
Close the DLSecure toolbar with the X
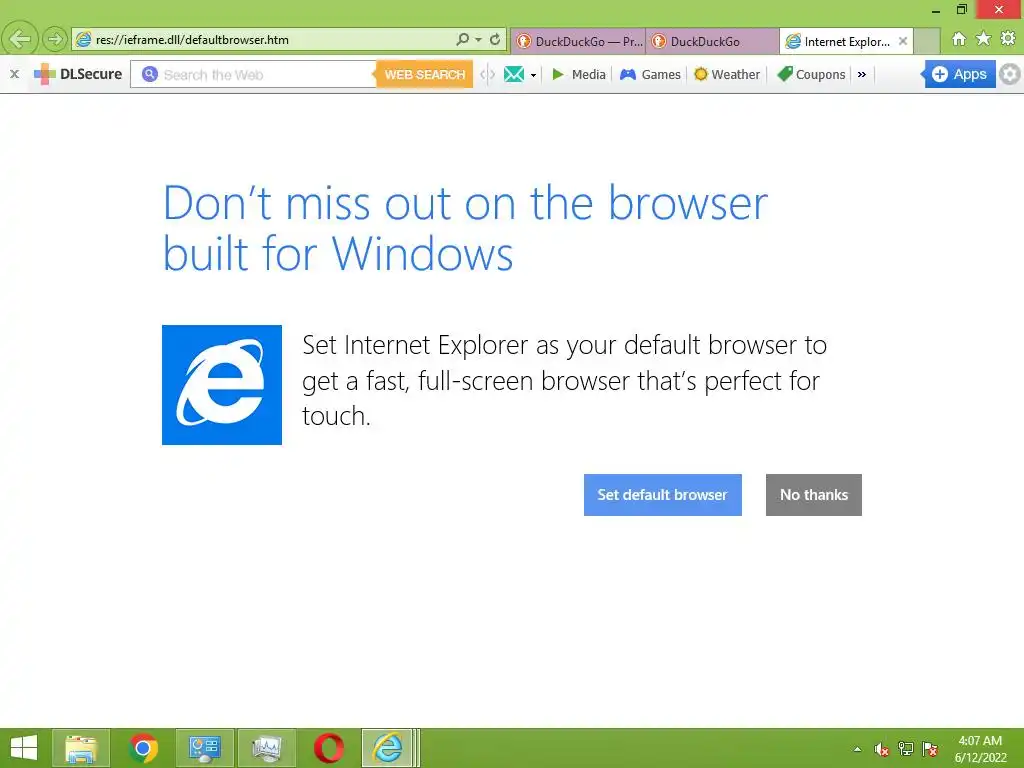[14, 74]
